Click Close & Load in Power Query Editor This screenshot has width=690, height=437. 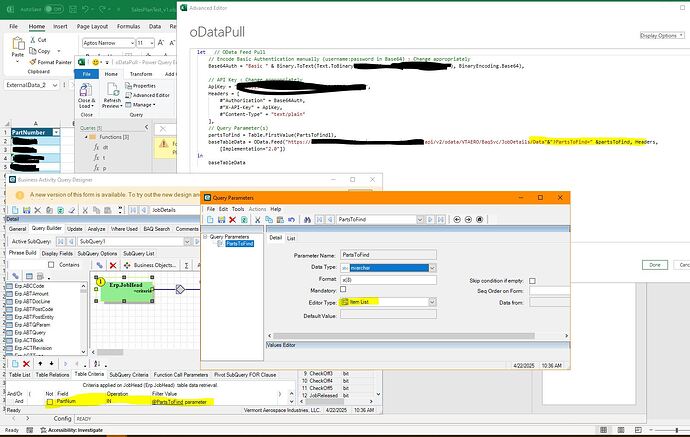coord(86,96)
